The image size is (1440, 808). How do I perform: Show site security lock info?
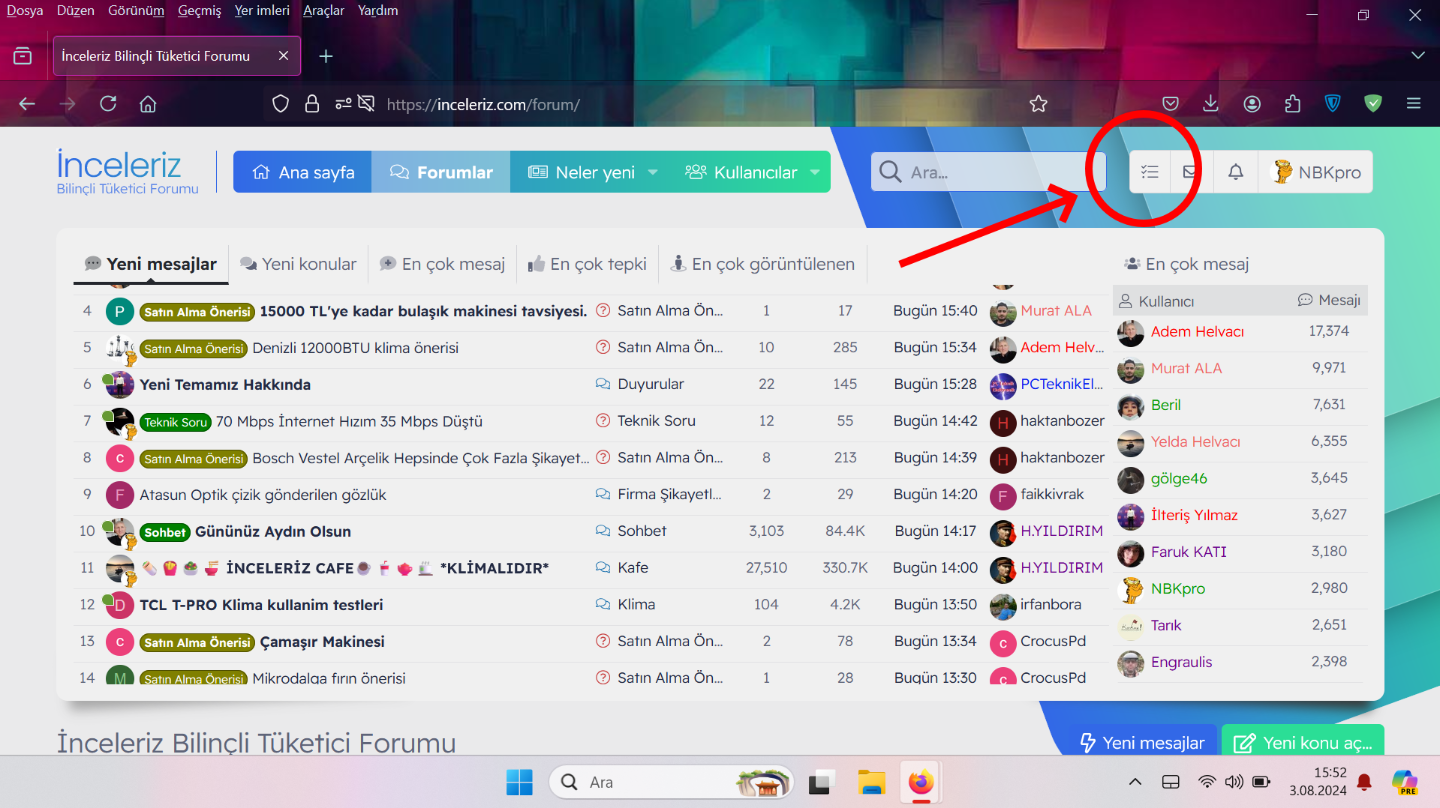point(312,104)
